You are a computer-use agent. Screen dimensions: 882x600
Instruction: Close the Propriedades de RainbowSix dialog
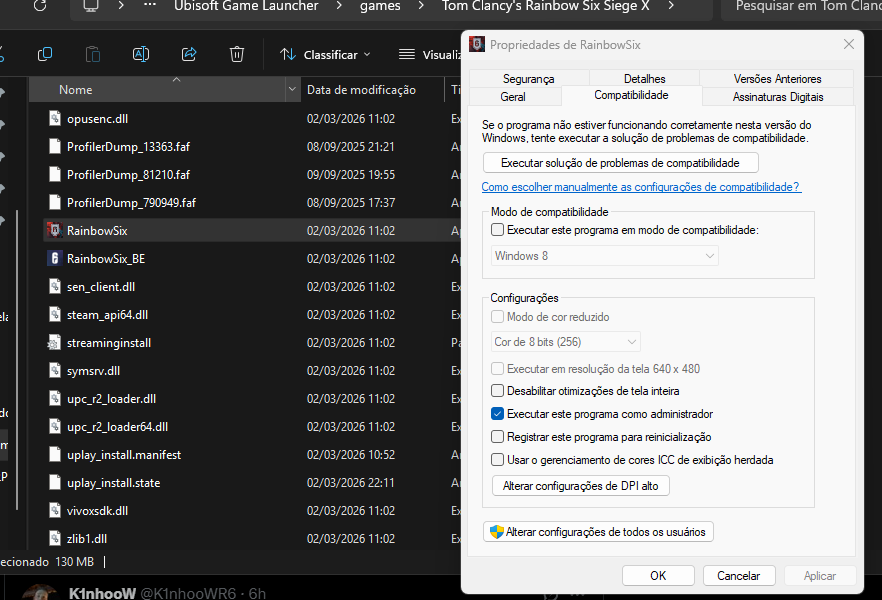coord(849,44)
